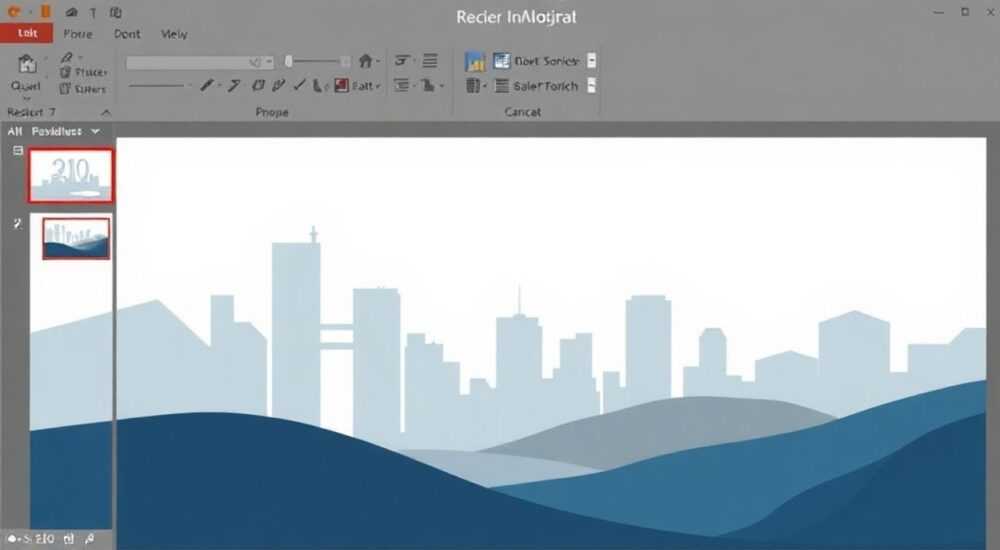Select the second slide thumbnail

click(76, 239)
